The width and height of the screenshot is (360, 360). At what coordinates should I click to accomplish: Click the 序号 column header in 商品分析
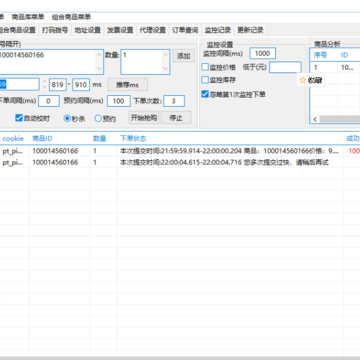point(320,55)
